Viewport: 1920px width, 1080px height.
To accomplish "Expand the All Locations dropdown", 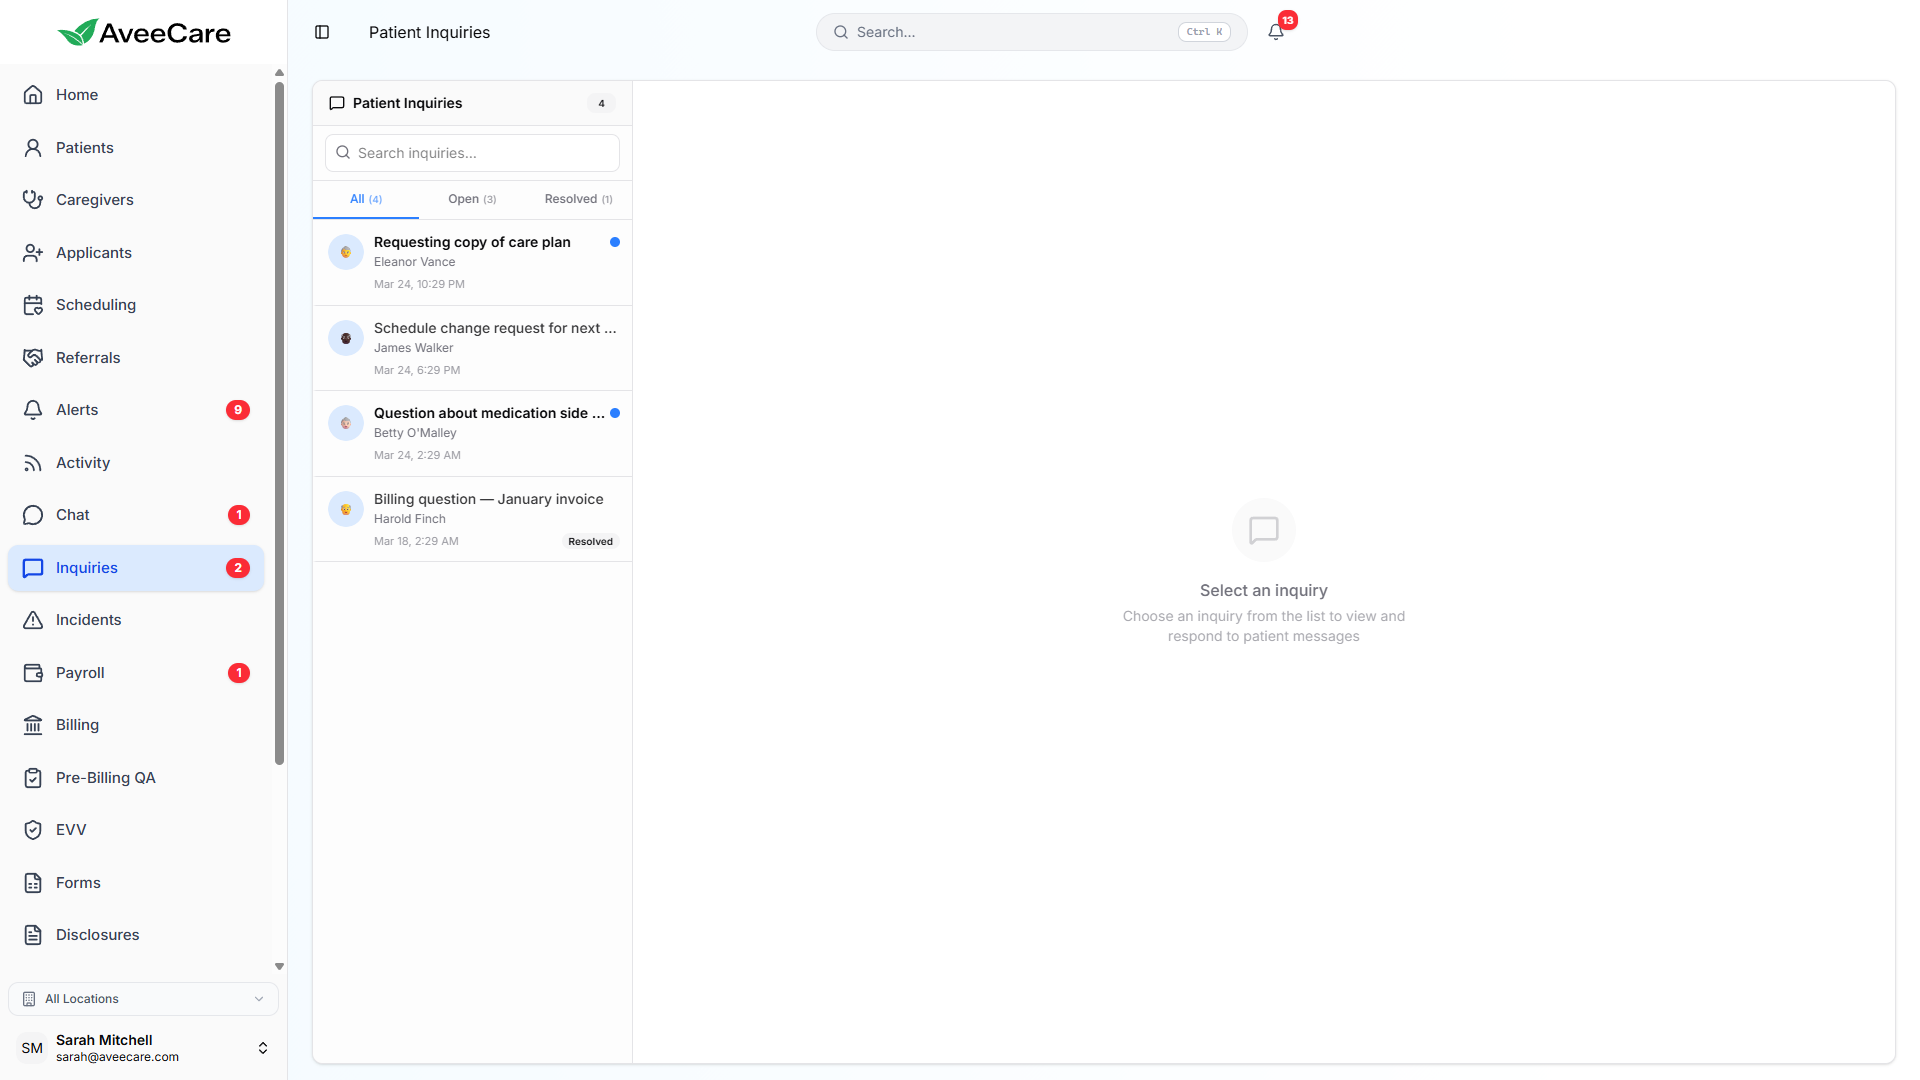I will click(x=143, y=999).
